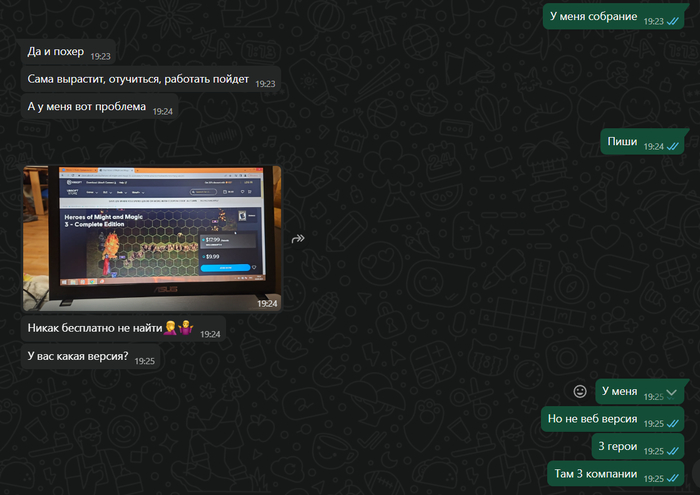Click the "Там 3 компании" message text

(595, 474)
